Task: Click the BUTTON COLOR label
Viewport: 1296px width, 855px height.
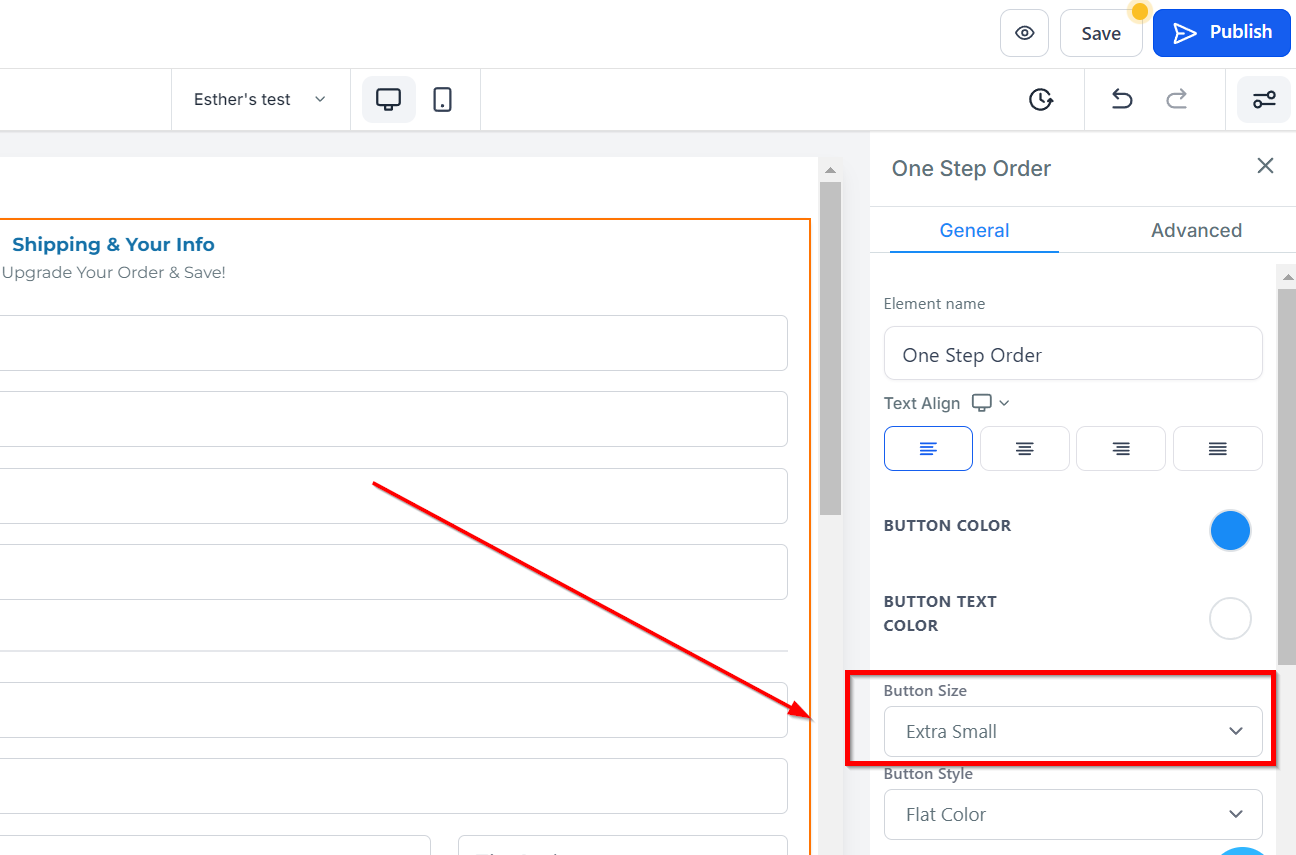Action: (x=947, y=525)
